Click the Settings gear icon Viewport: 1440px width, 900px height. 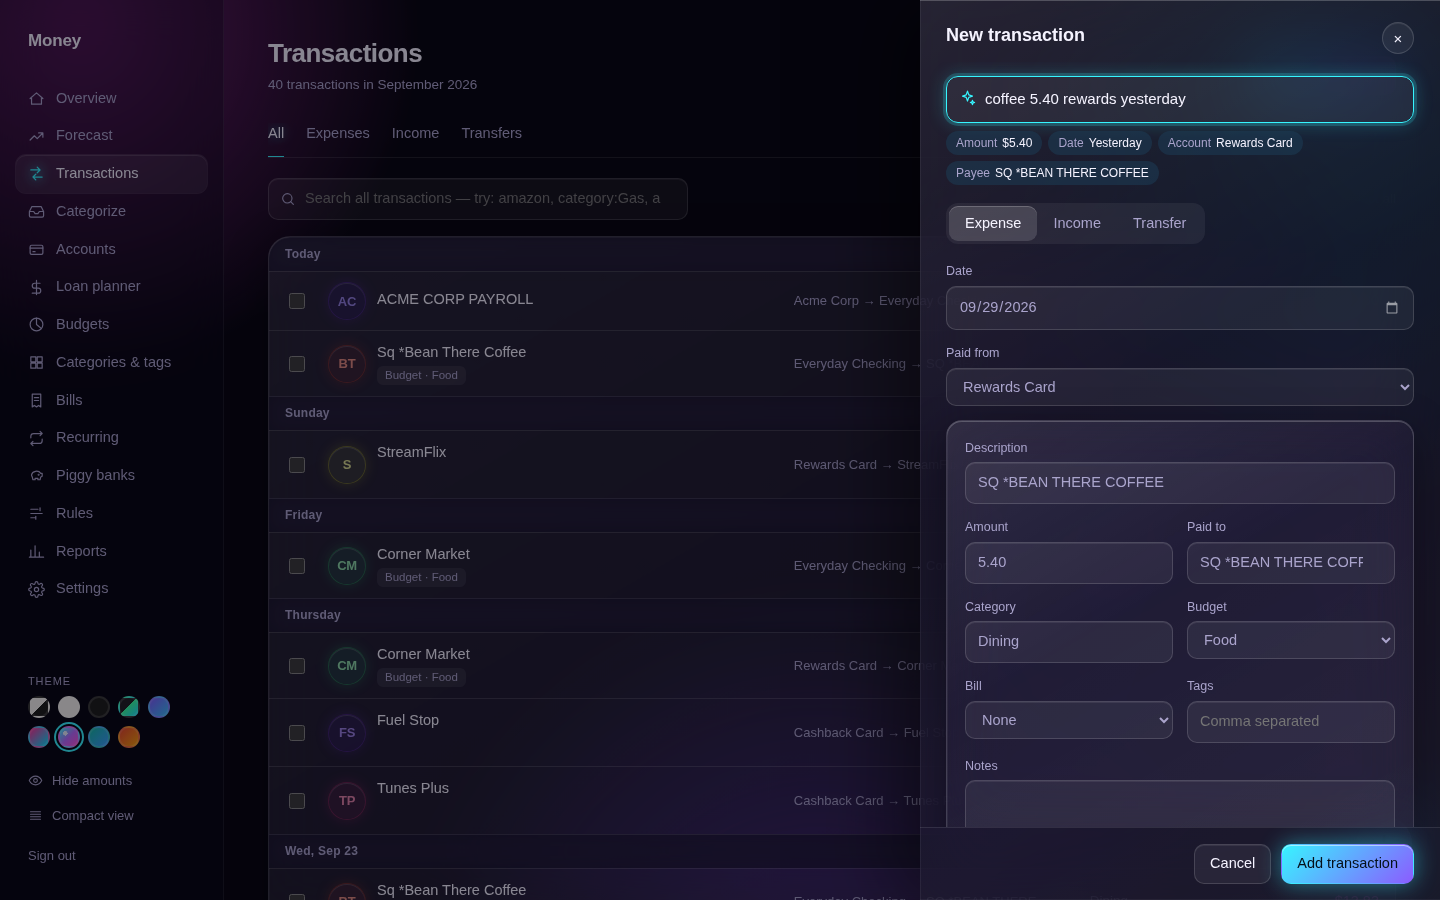click(37, 589)
